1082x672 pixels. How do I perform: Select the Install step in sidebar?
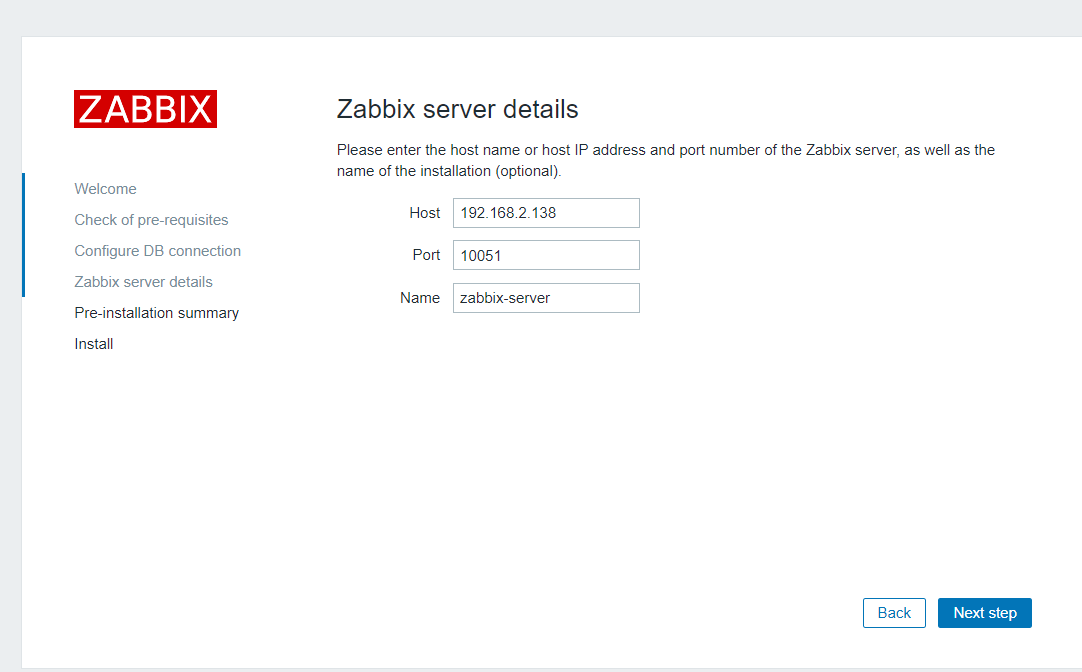click(94, 344)
